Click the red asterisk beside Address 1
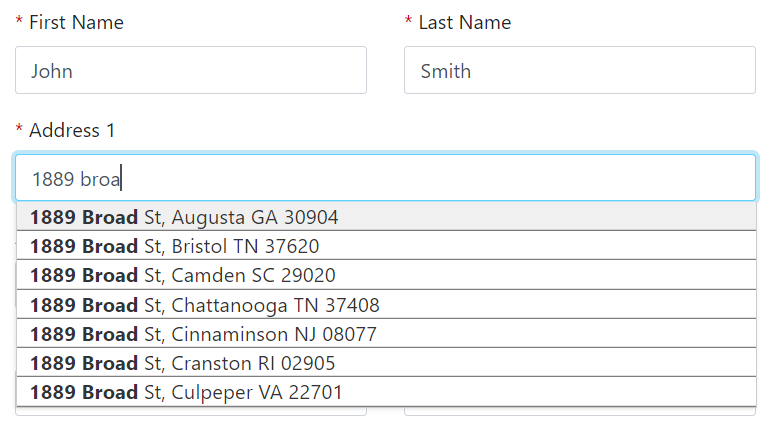 coord(19,129)
